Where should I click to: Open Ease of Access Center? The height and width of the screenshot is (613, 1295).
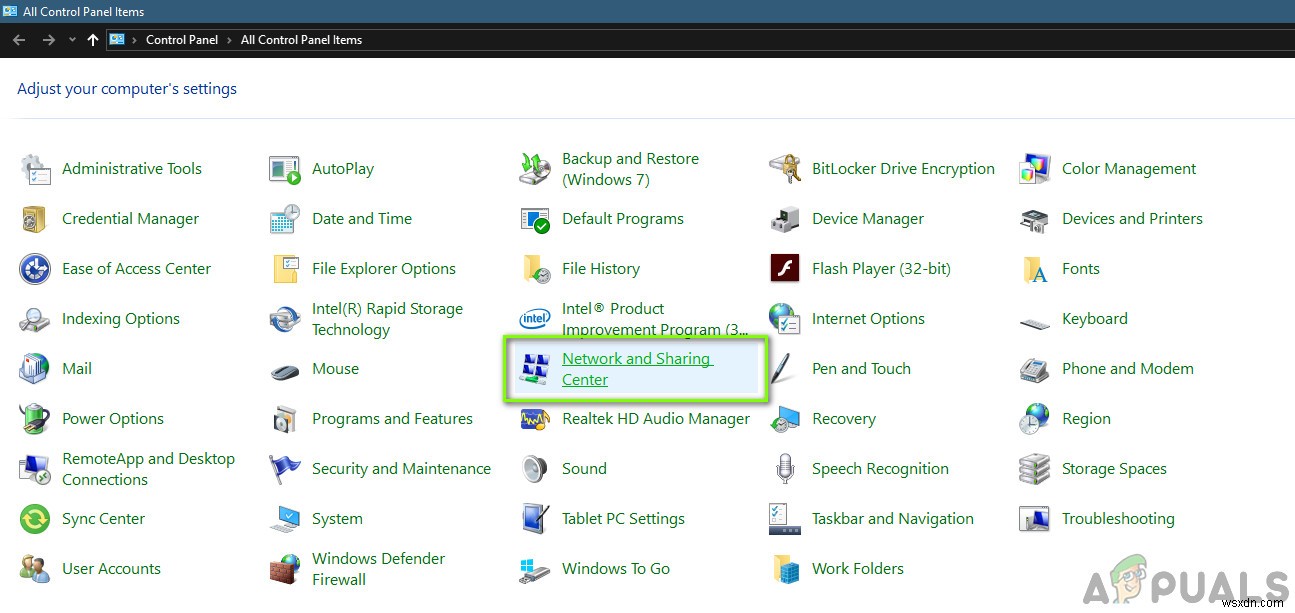coord(136,268)
